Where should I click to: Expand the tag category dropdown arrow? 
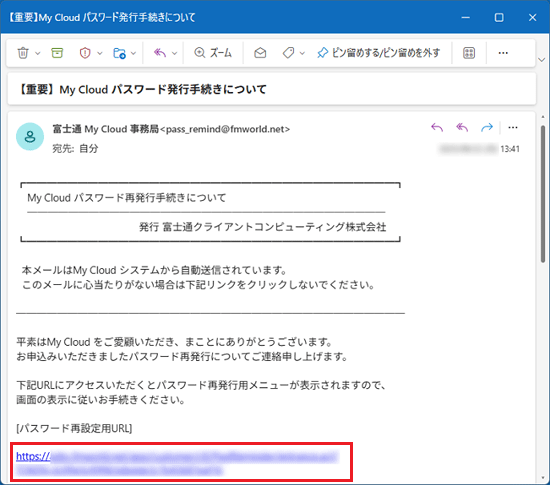pos(302,53)
